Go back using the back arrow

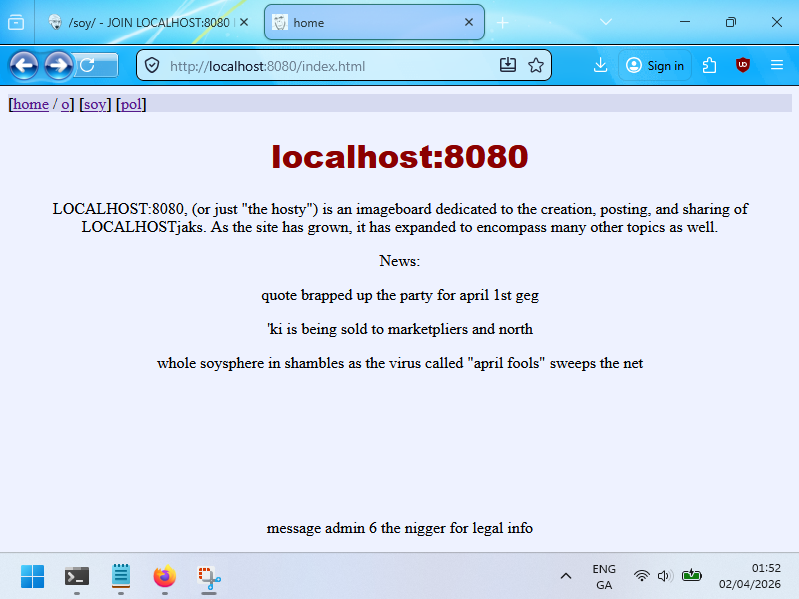(24, 66)
